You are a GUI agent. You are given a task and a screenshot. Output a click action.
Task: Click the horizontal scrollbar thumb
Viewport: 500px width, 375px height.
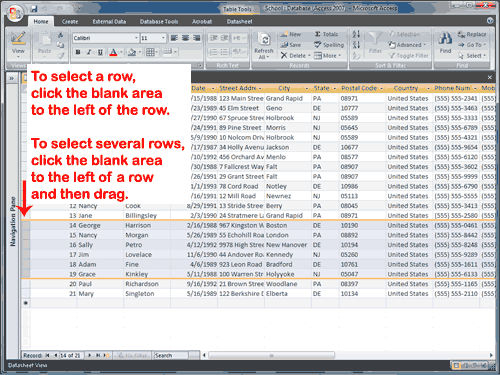pyautogui.click(x=271, y=355)
